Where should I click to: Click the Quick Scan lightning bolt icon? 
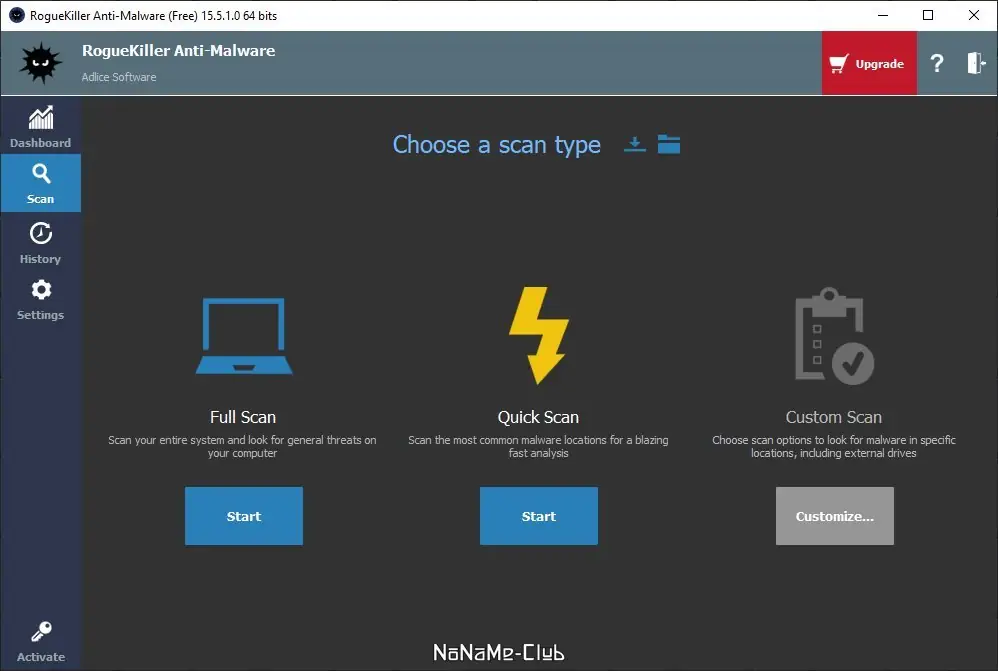click(538, 336)
